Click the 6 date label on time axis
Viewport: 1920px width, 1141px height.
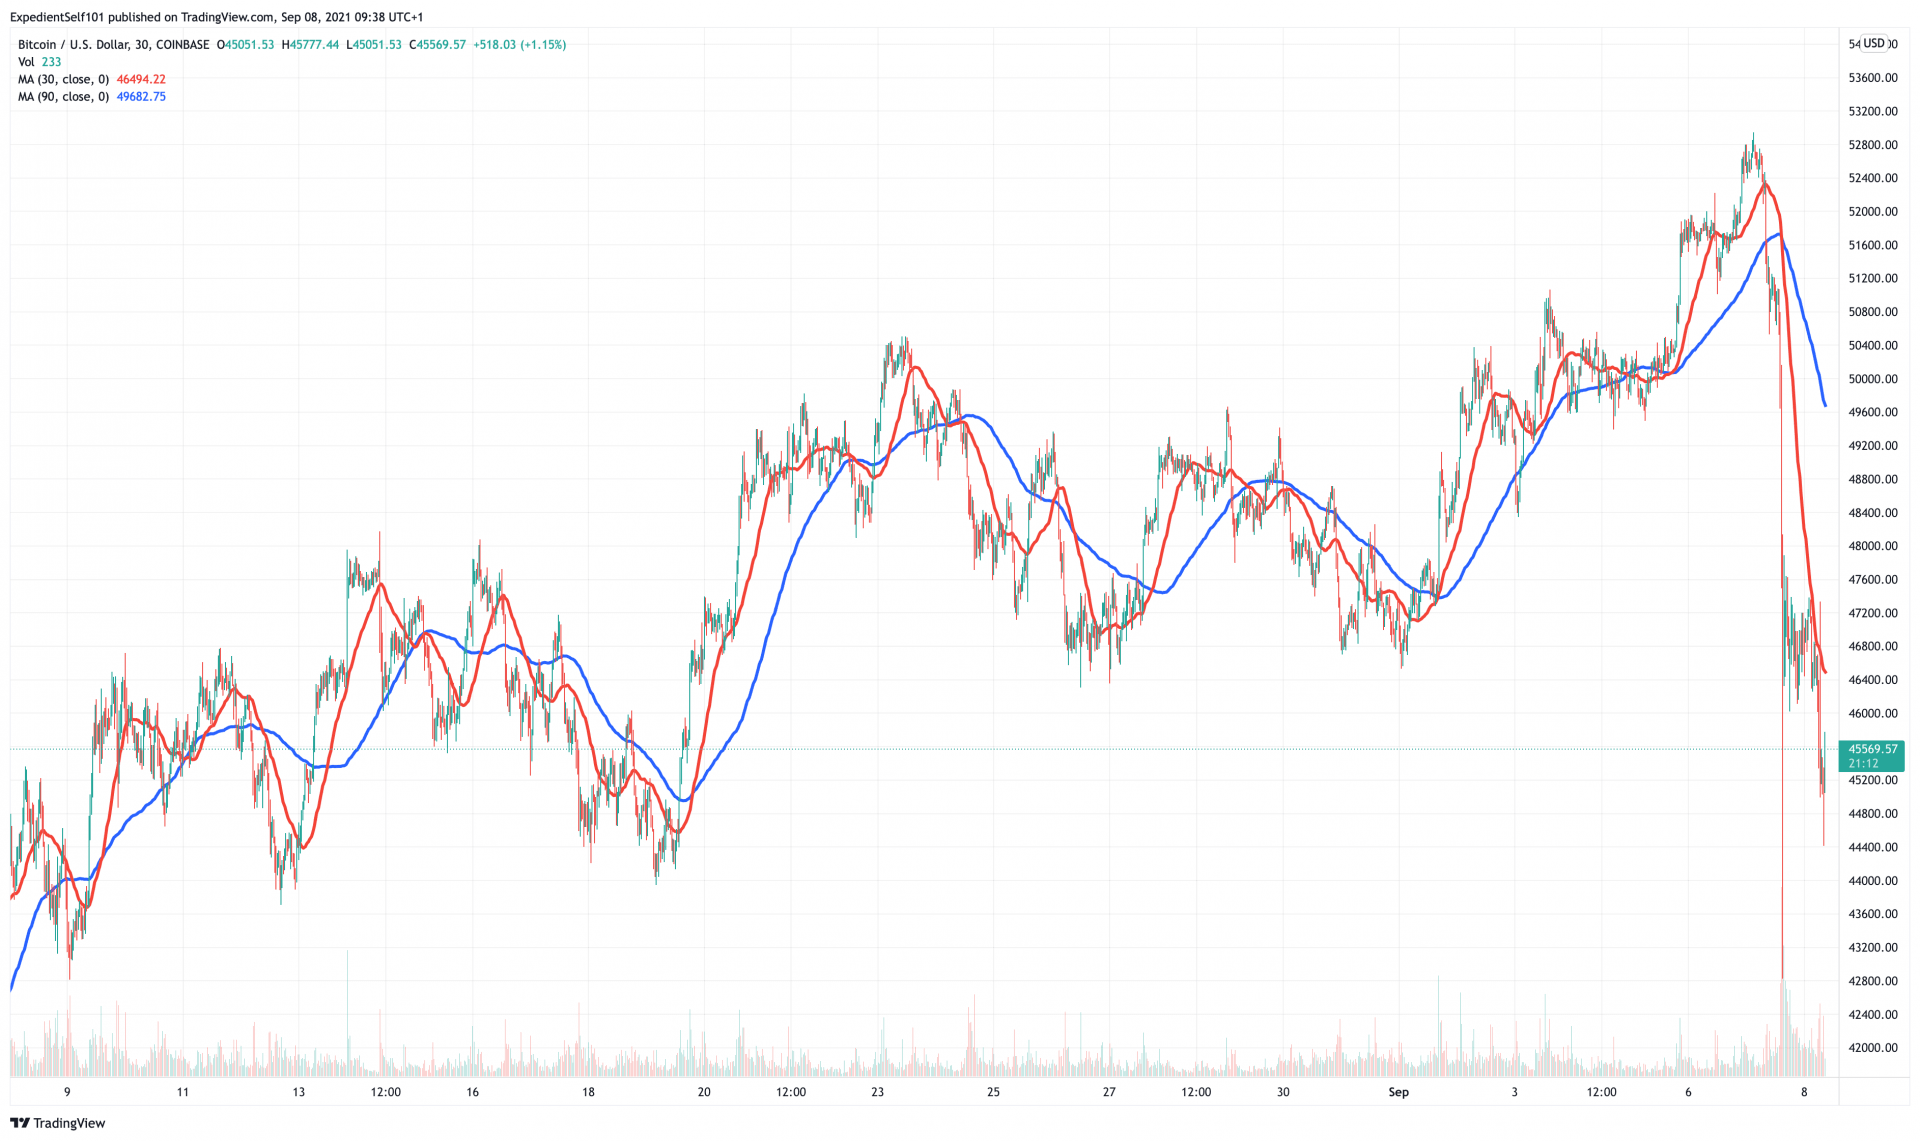(1688, 1092)
